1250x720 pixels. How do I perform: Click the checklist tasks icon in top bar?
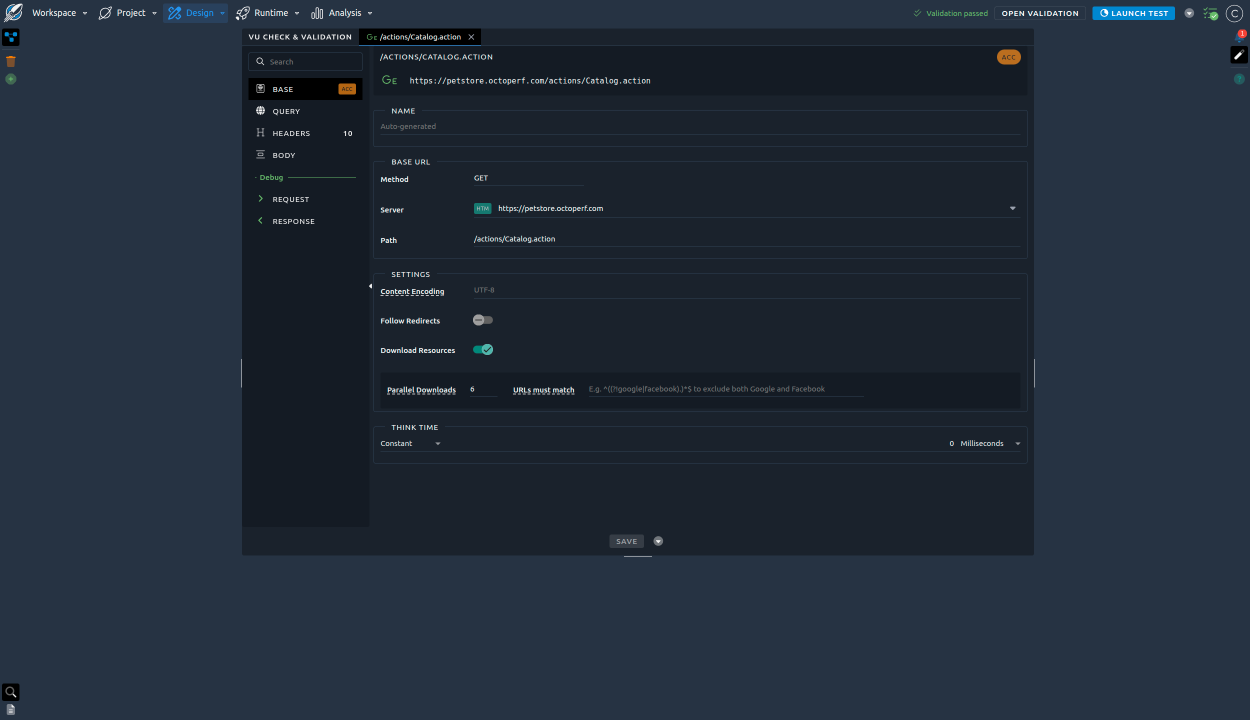pyautogui.click(x=1211, y=13)
